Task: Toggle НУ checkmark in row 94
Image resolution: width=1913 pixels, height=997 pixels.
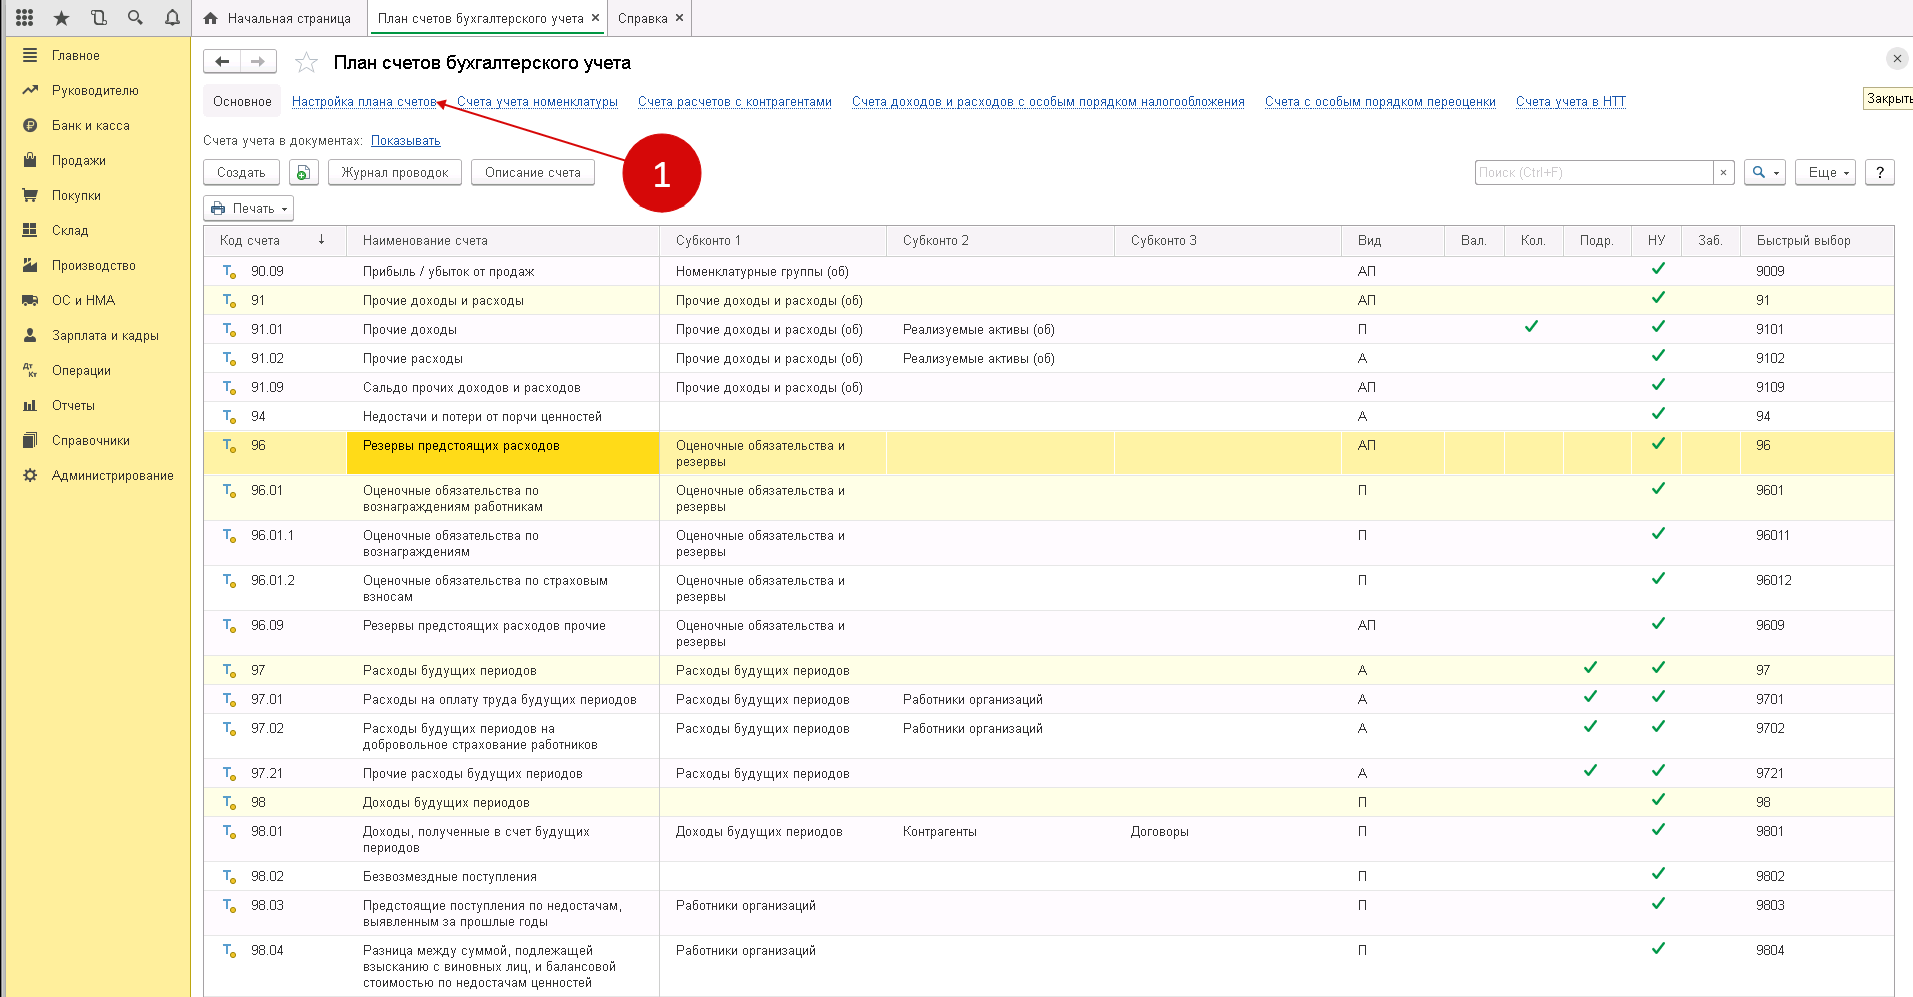Action: point(1658,413)
